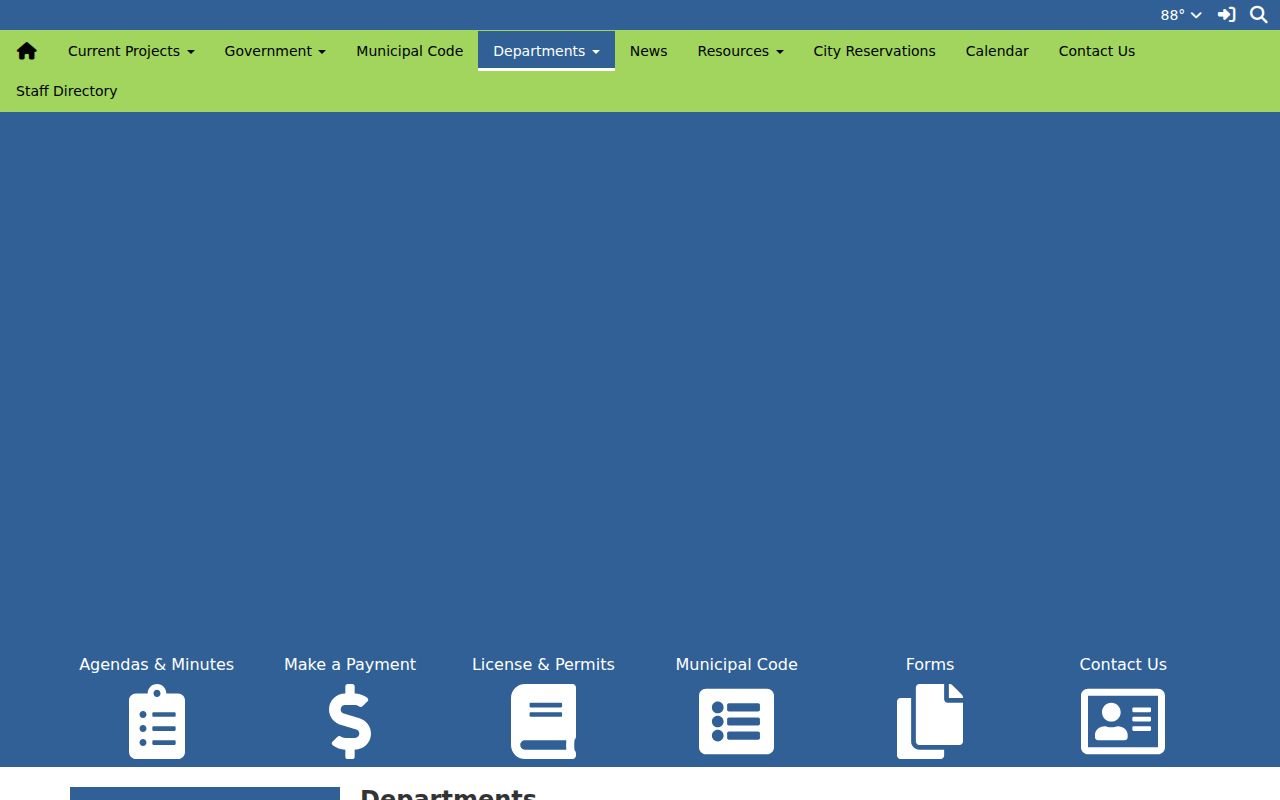Click the Contact Us quick link label
This screenshot has height=800, width=1280.
1123,664
